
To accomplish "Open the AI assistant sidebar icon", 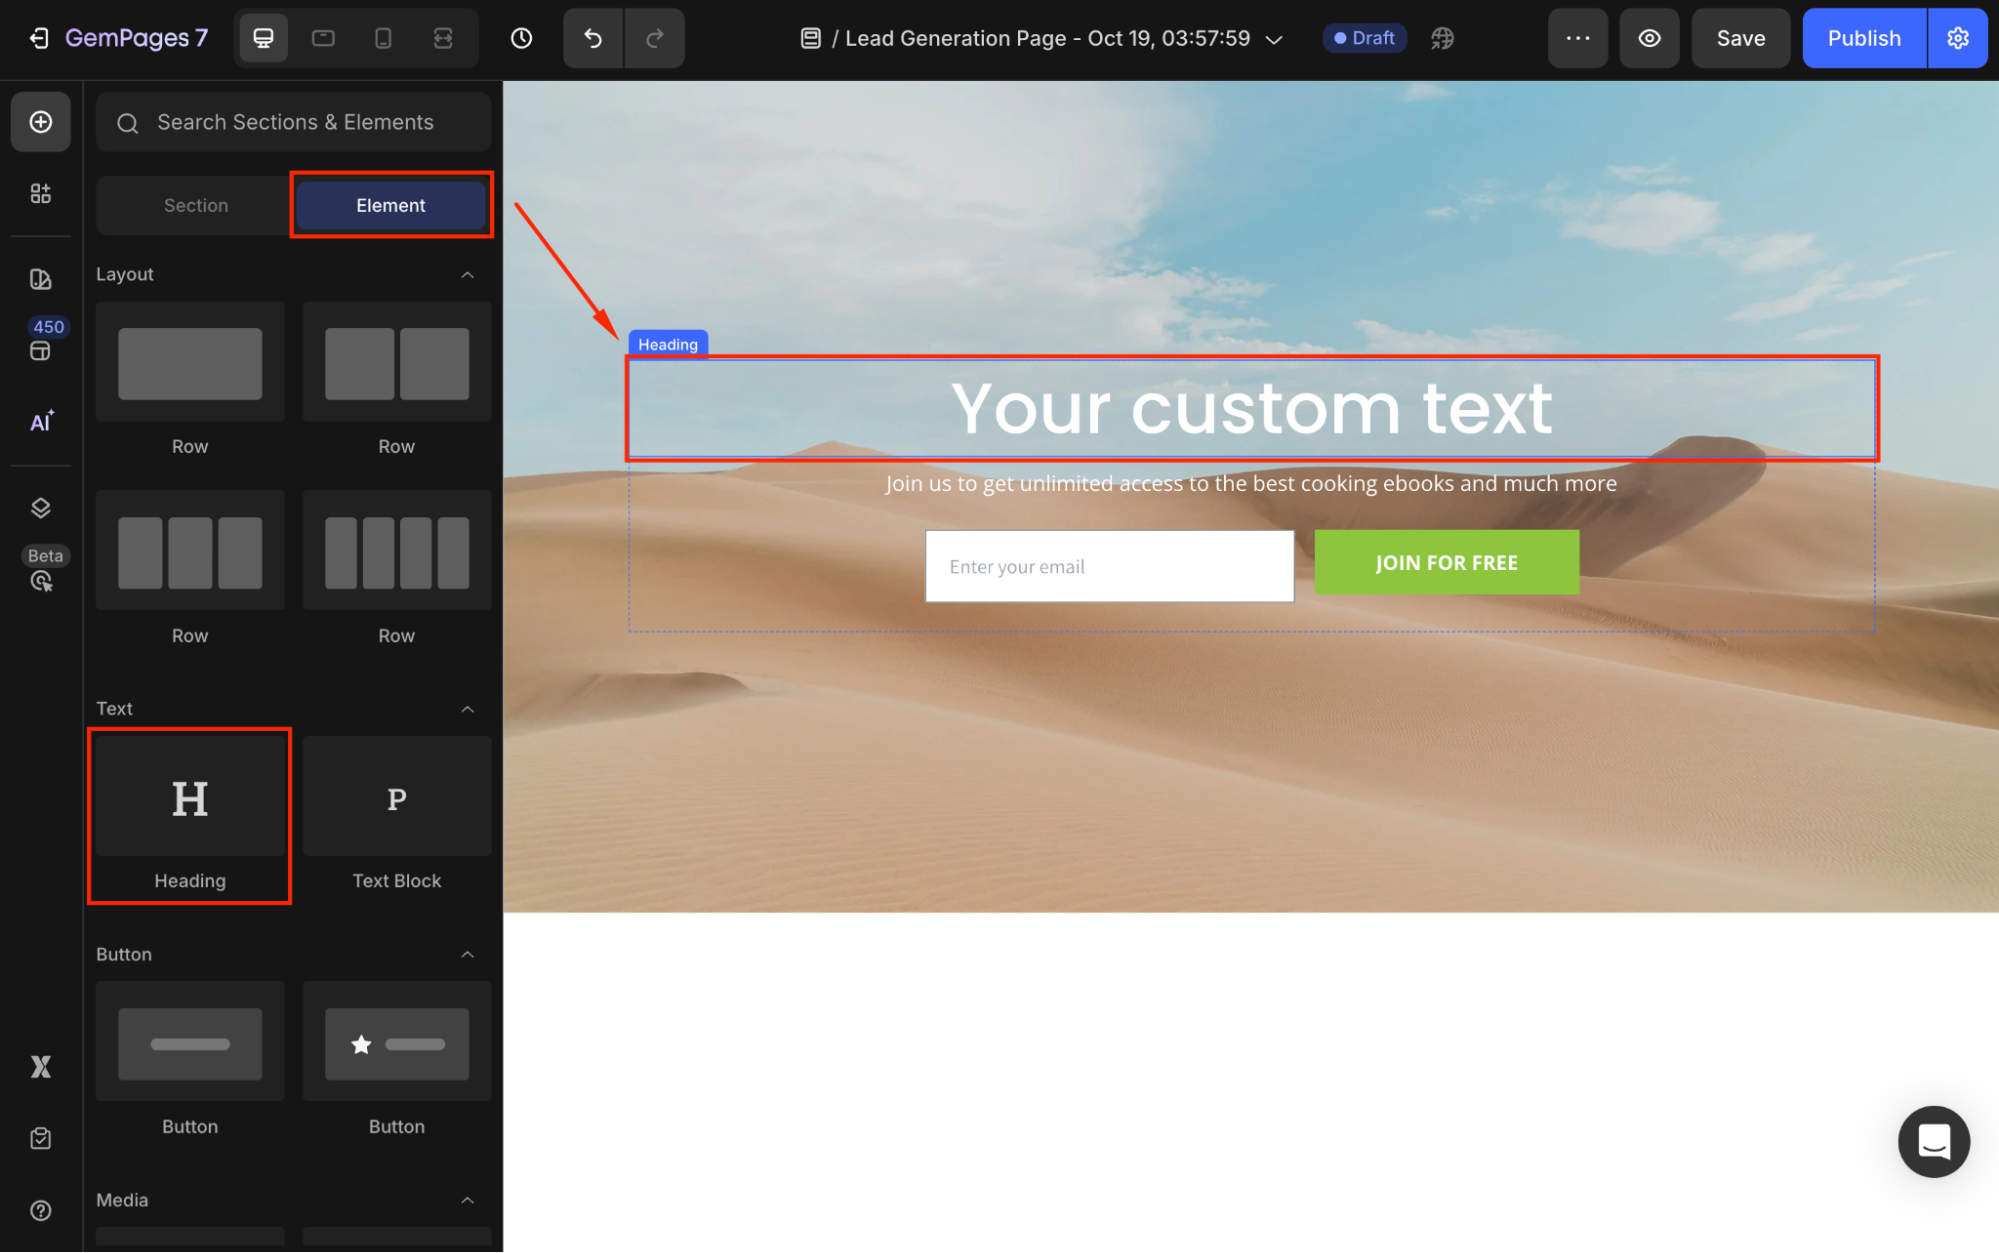I will click(x=41, y=421).
